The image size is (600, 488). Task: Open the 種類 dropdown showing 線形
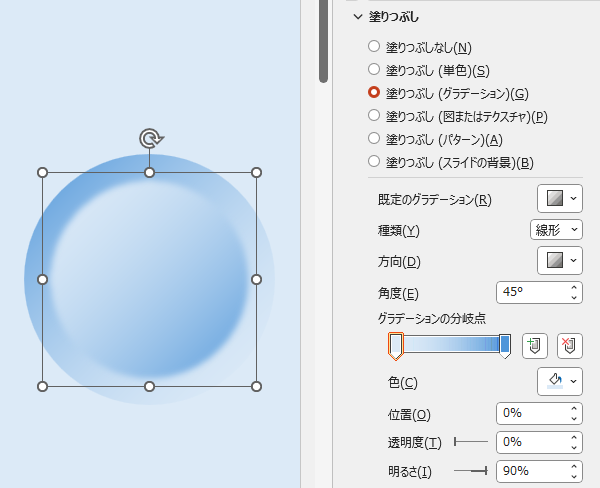click(556, 230)
